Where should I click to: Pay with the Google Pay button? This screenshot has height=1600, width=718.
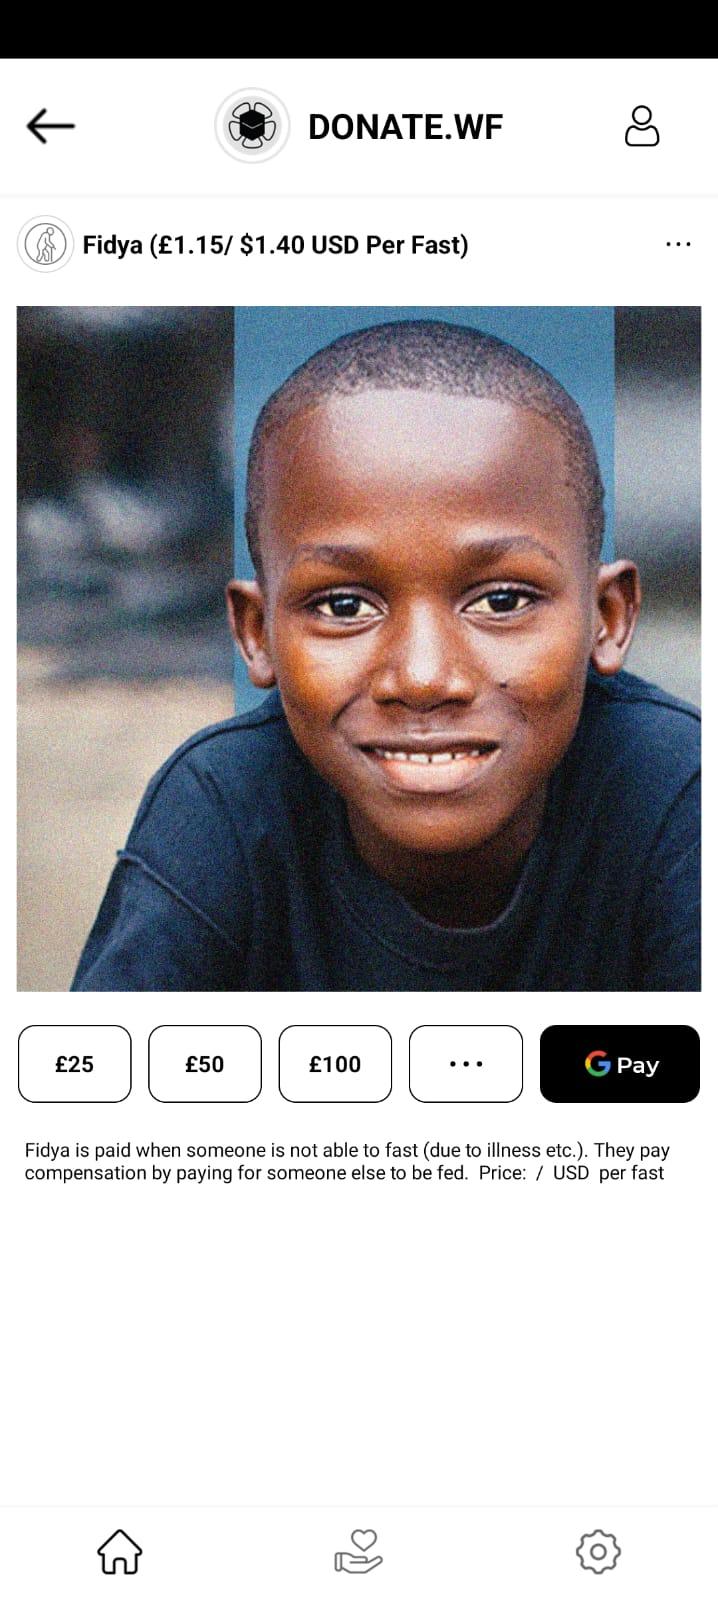click(x=620, y=1064)
